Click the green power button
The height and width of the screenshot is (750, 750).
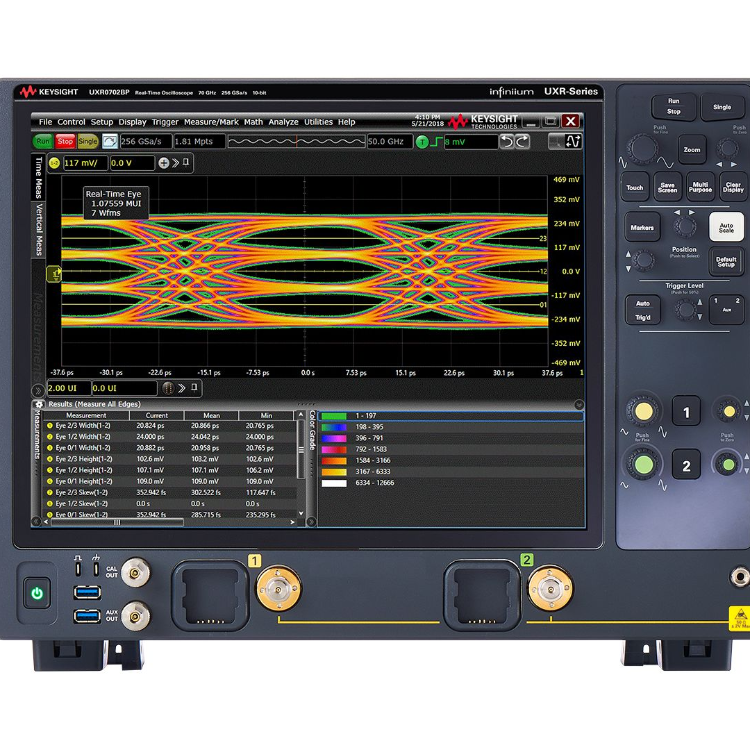[37, 593]
